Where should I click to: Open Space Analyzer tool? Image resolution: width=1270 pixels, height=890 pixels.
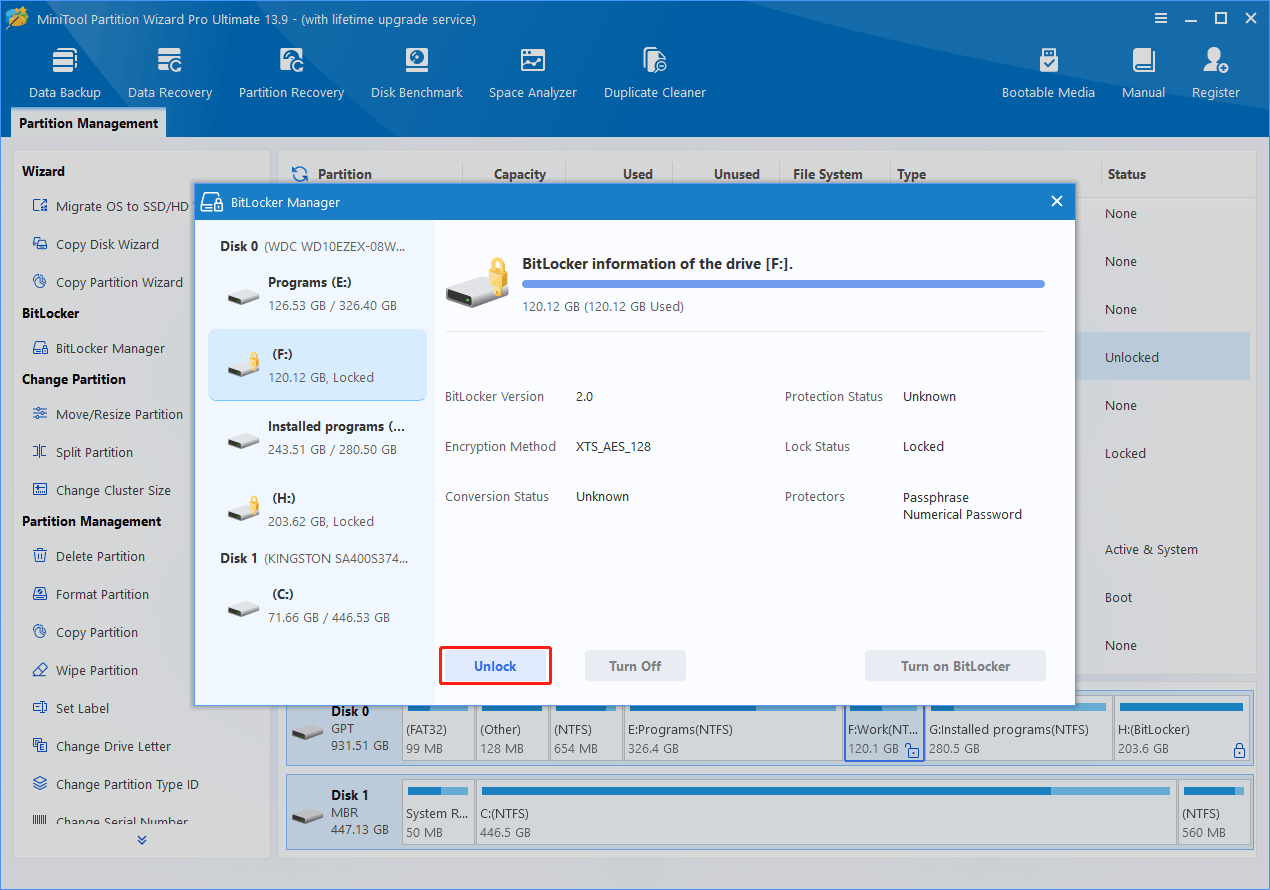533,73
